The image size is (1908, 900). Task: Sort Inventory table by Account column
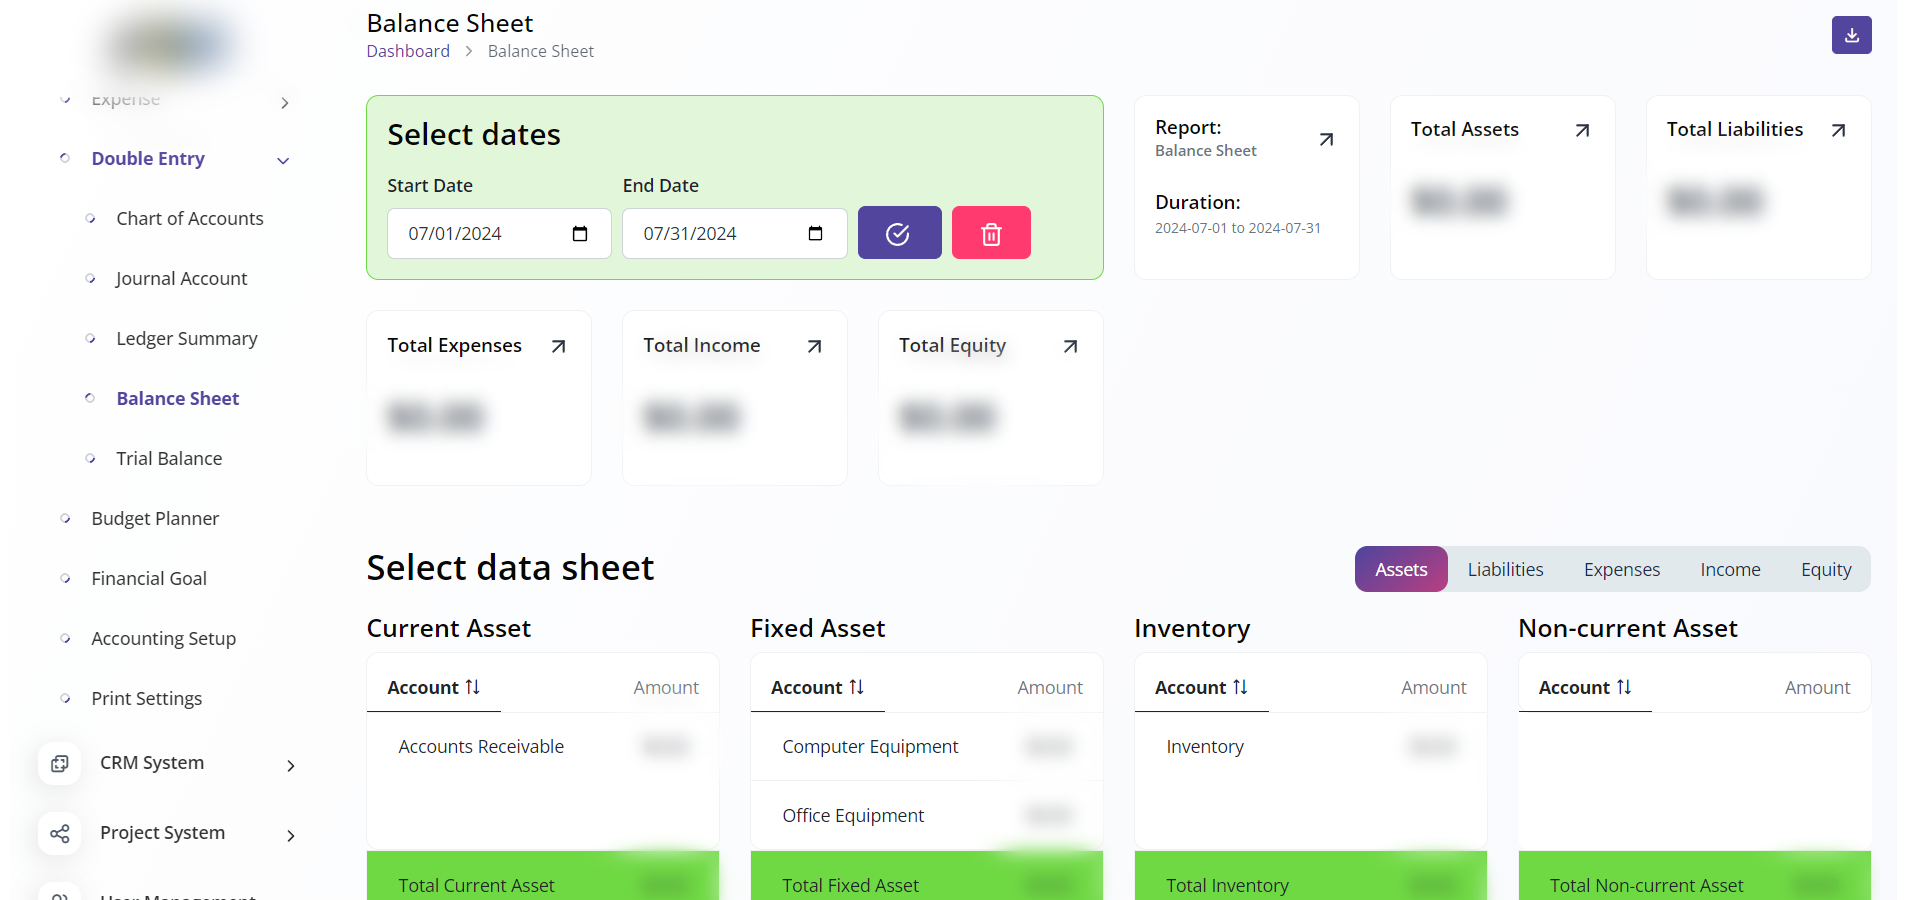pos(1201,687)
